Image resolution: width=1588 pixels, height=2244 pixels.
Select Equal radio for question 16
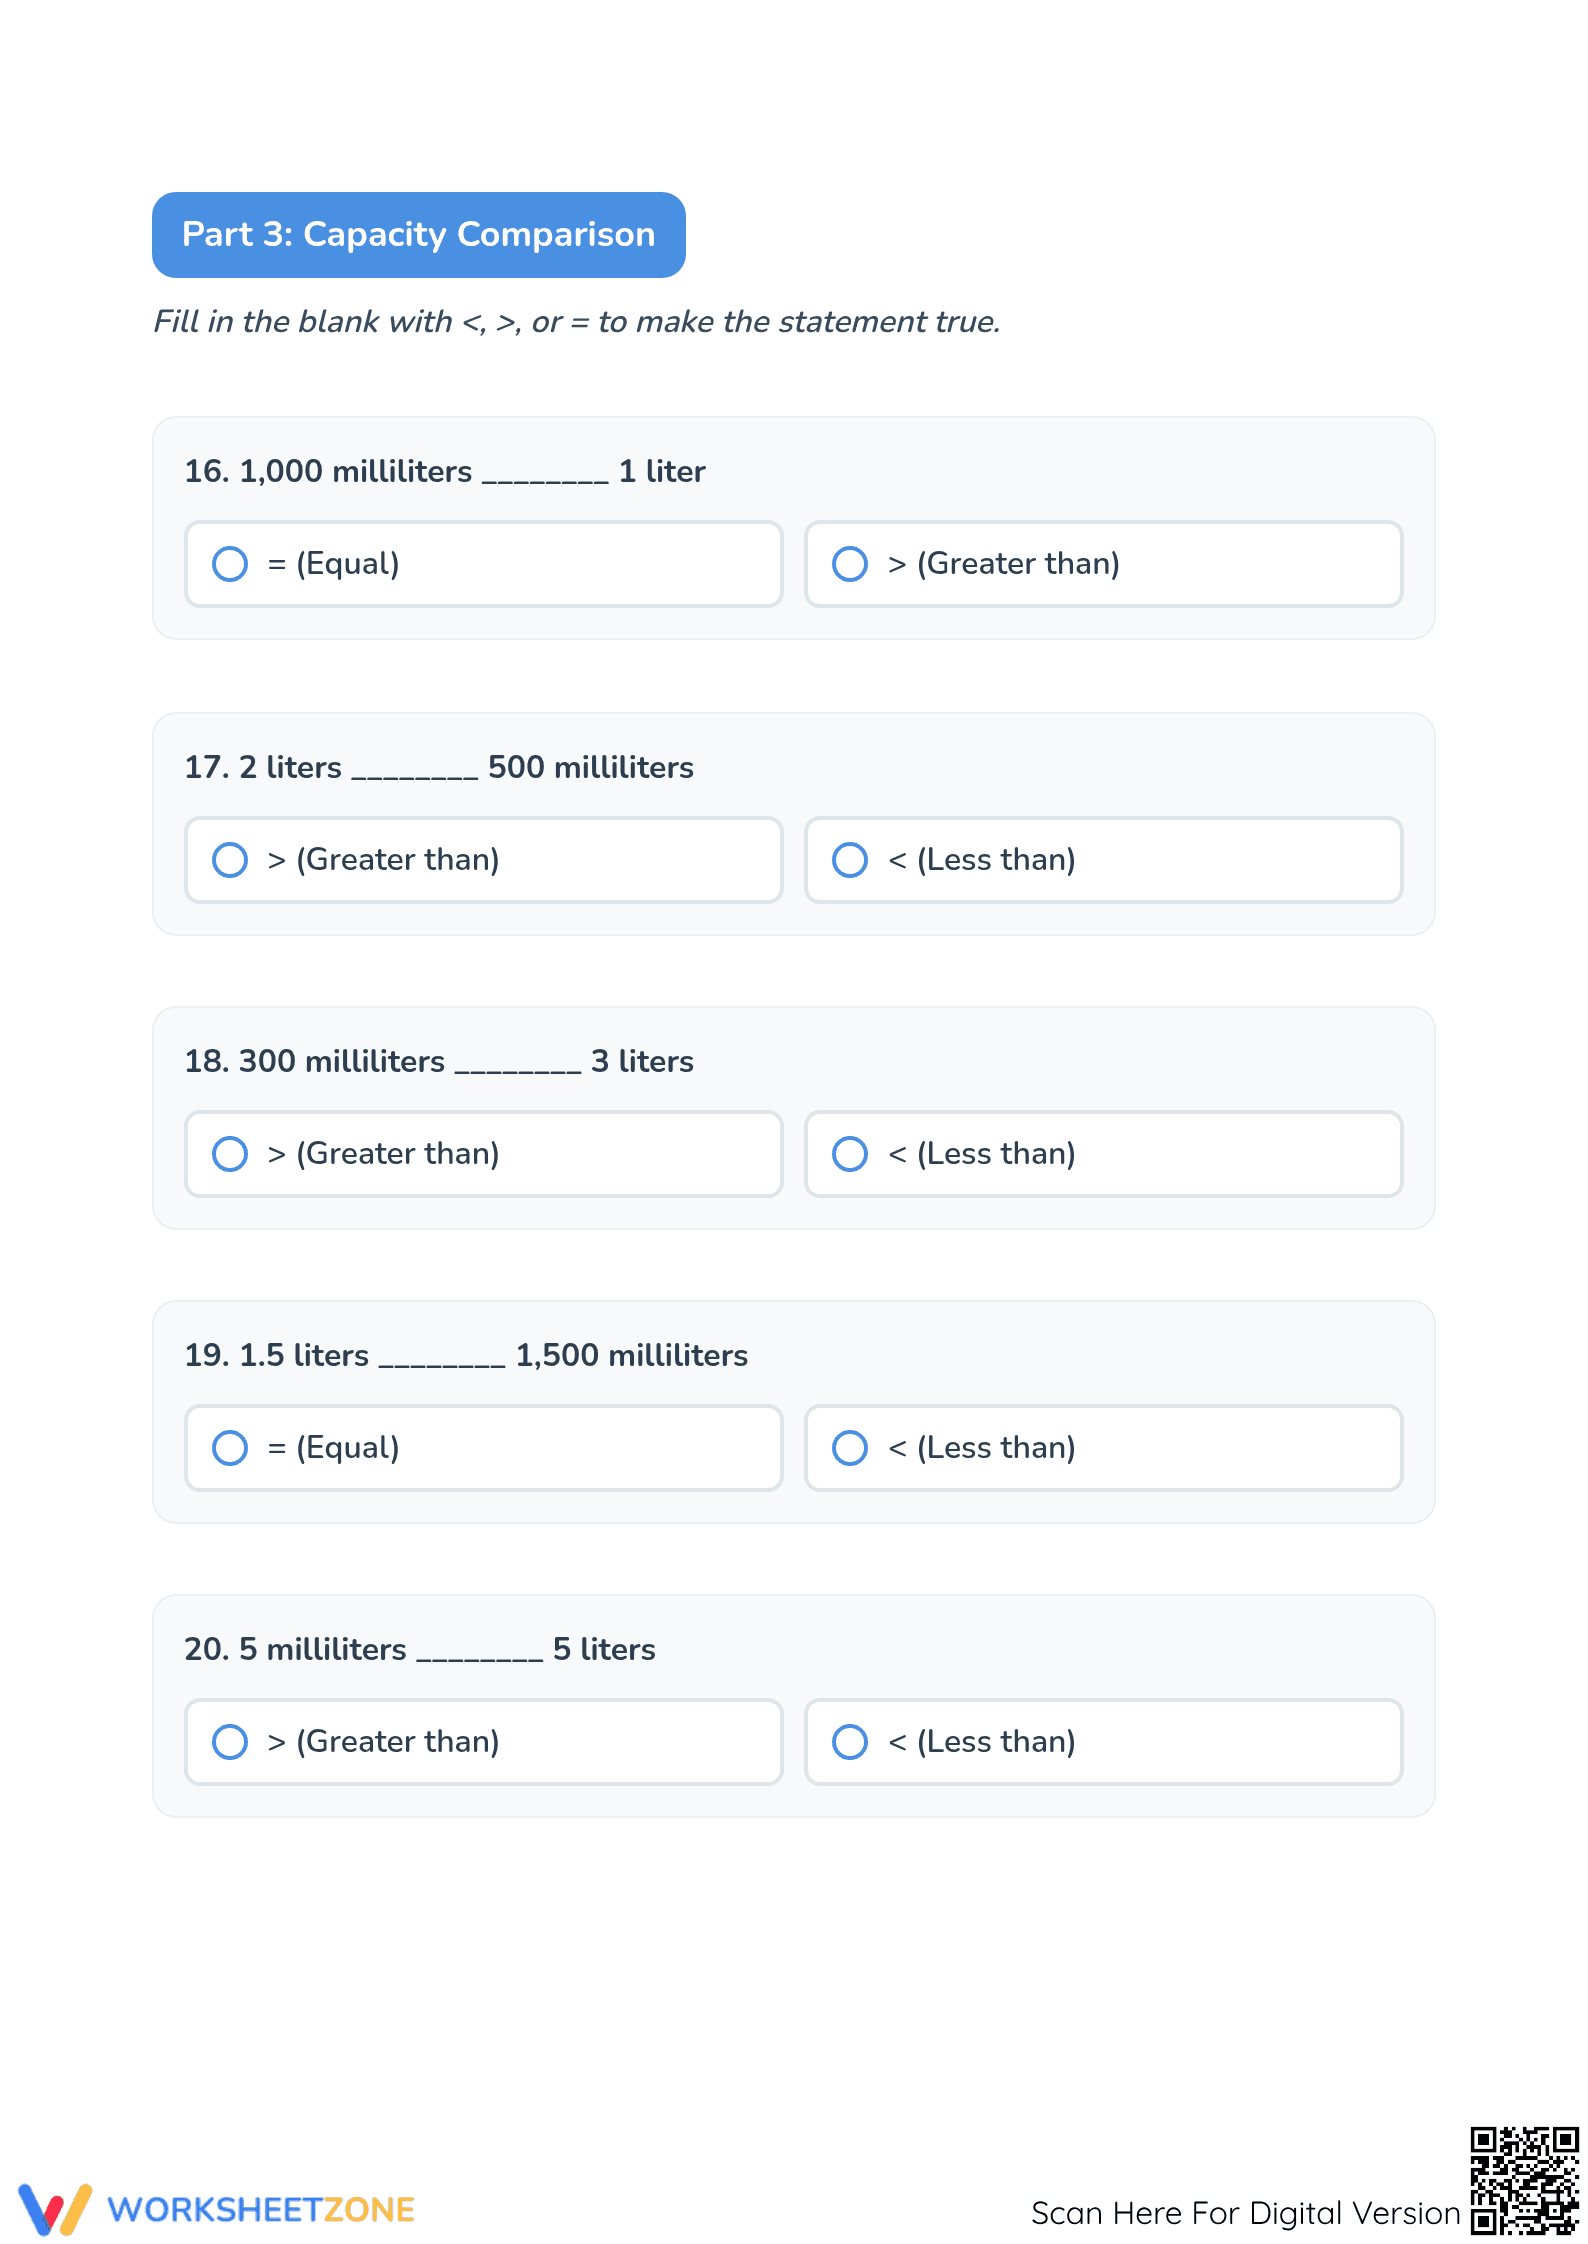coord(230,564)
